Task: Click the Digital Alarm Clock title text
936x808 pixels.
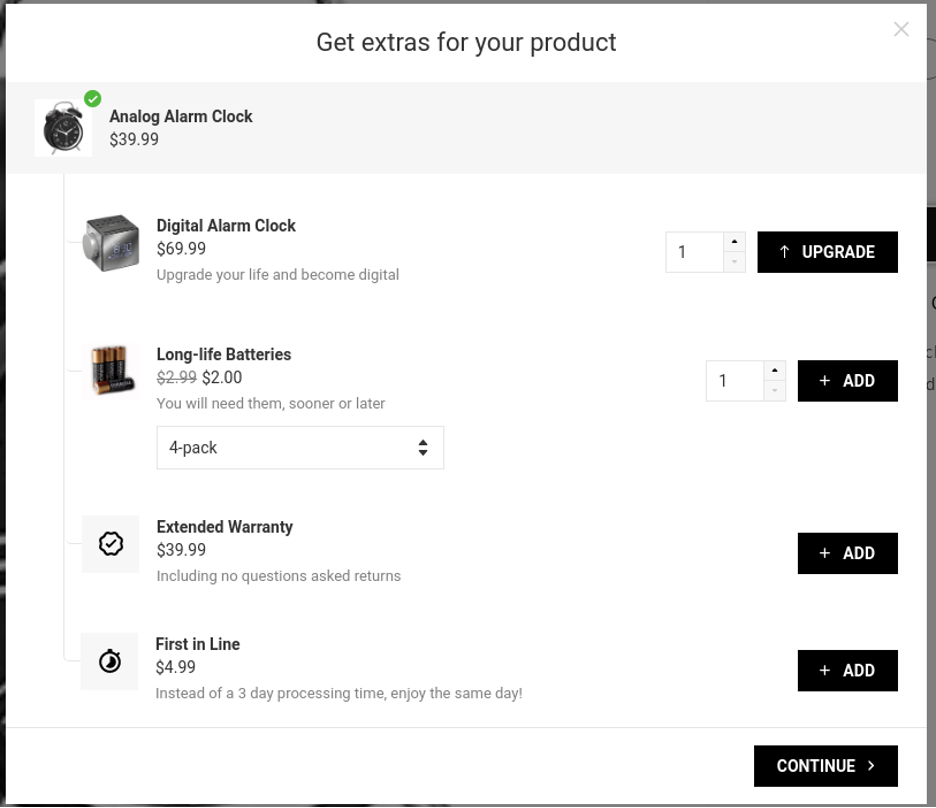Action: [x=225, y=225]
